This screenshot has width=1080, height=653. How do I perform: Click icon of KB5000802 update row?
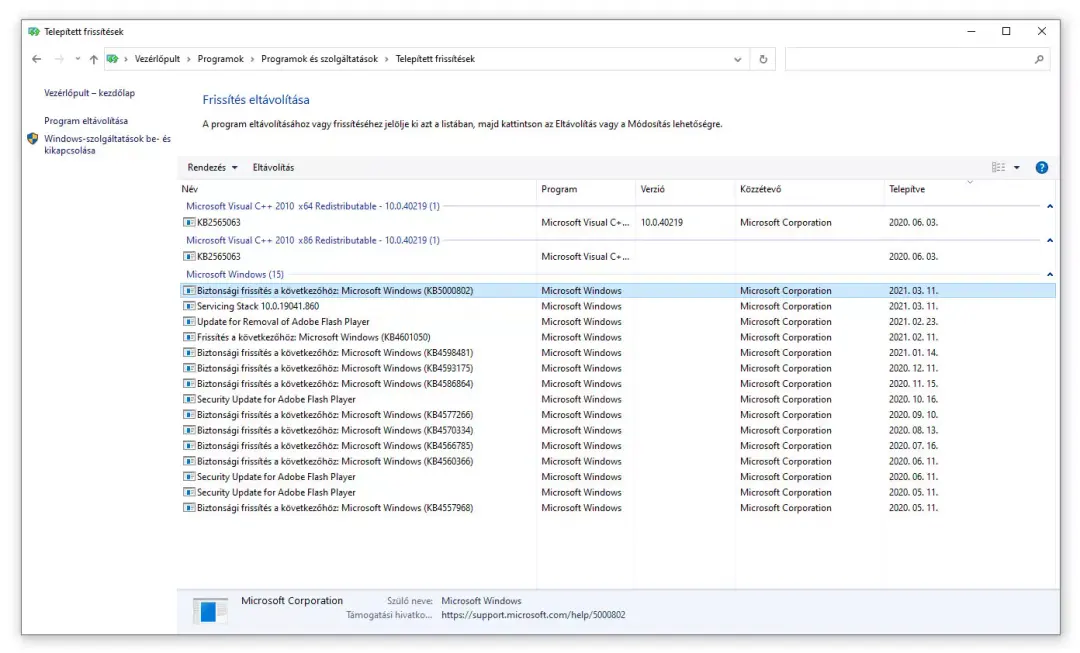point(189,291)
